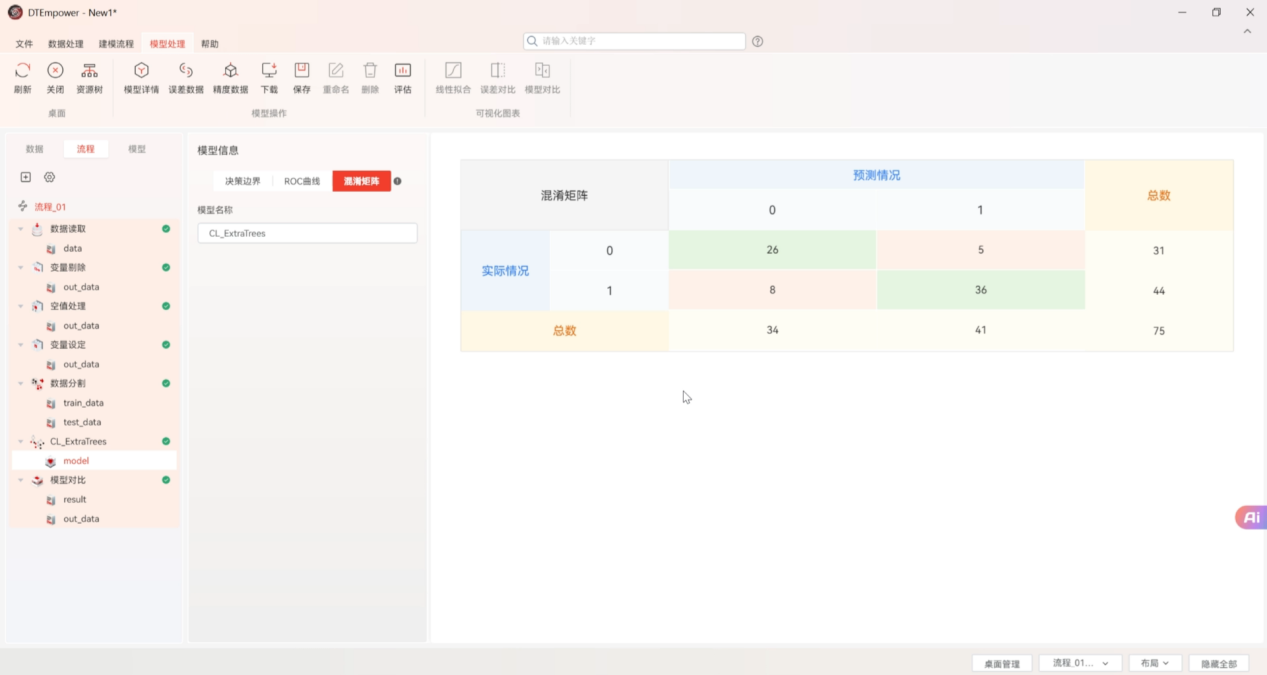This screenshot has height=675, width=1267.
Task: Open 模型详情 model details
Action: pos(141,71)
